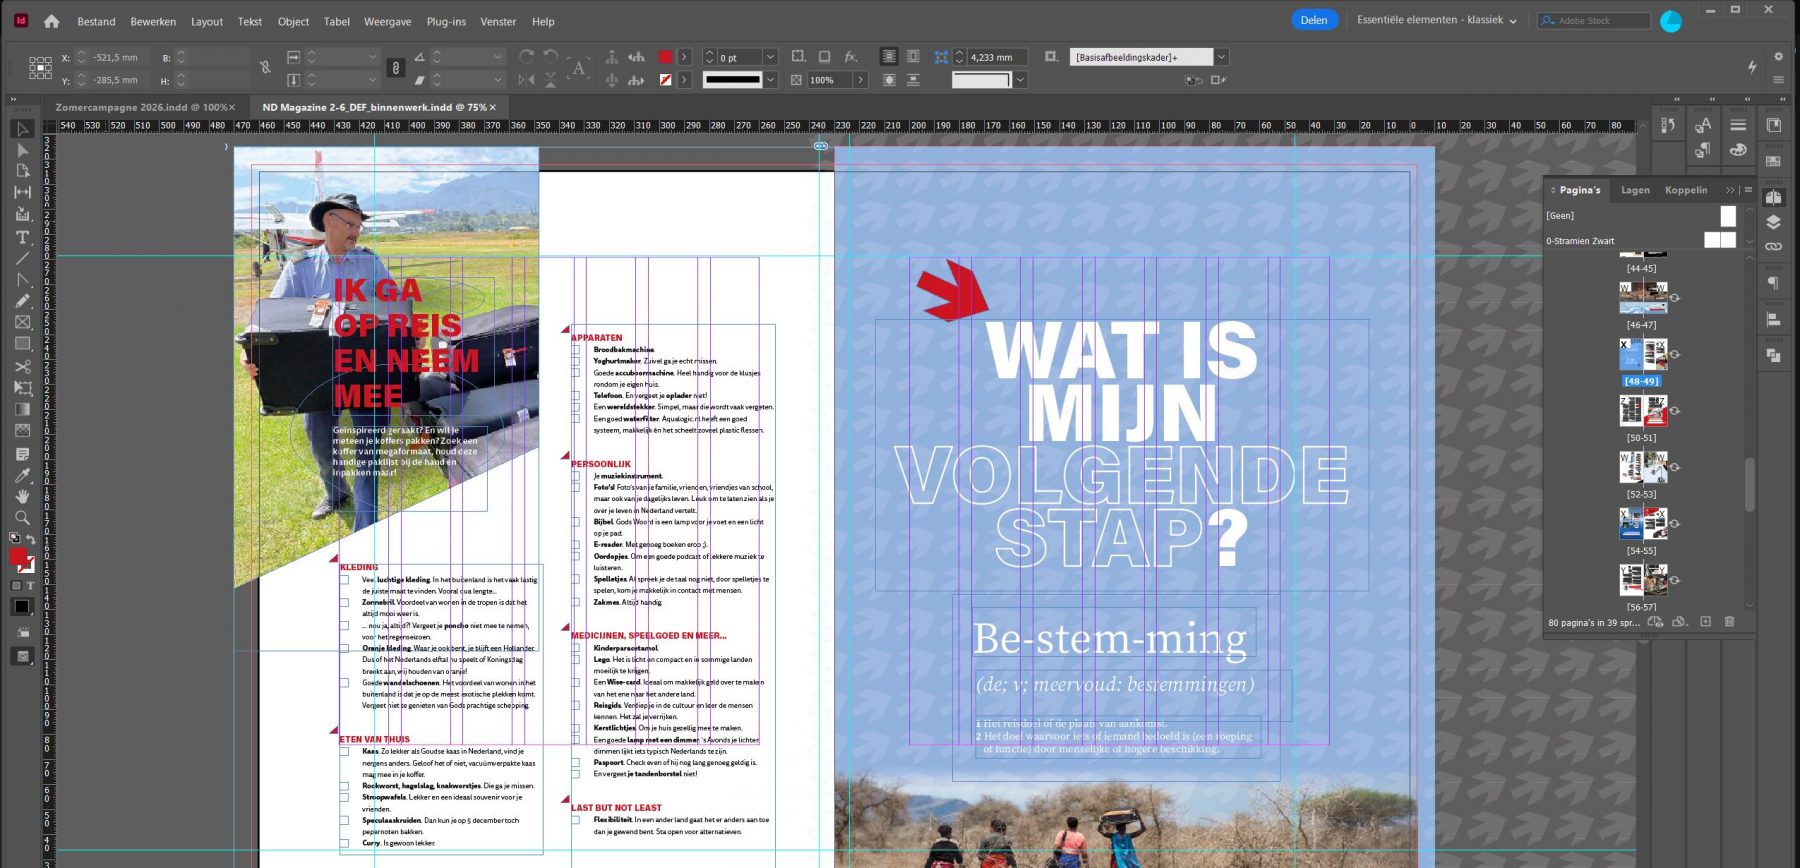Image resolution: width=1800 pixels, height=868 pixels.
Task: Switch to the Koppelin panel tab
Action: pos(1686,190)
